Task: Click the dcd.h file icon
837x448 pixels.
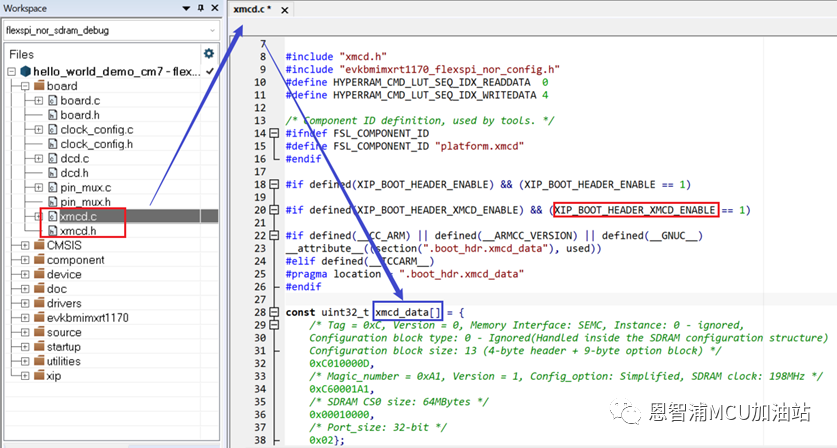Action: click(x=52, y=173)
